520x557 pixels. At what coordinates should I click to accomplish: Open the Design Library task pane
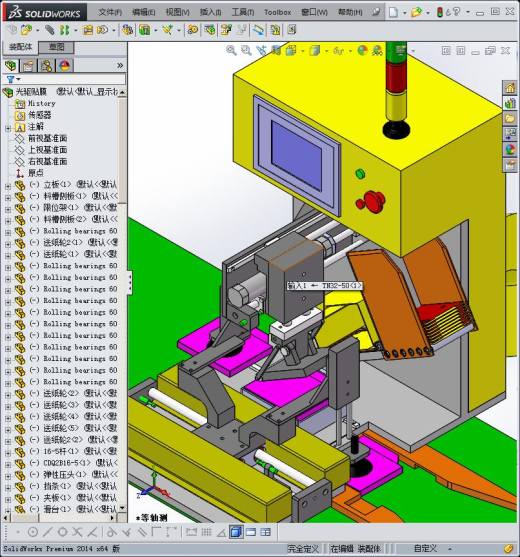pos(510,103)
